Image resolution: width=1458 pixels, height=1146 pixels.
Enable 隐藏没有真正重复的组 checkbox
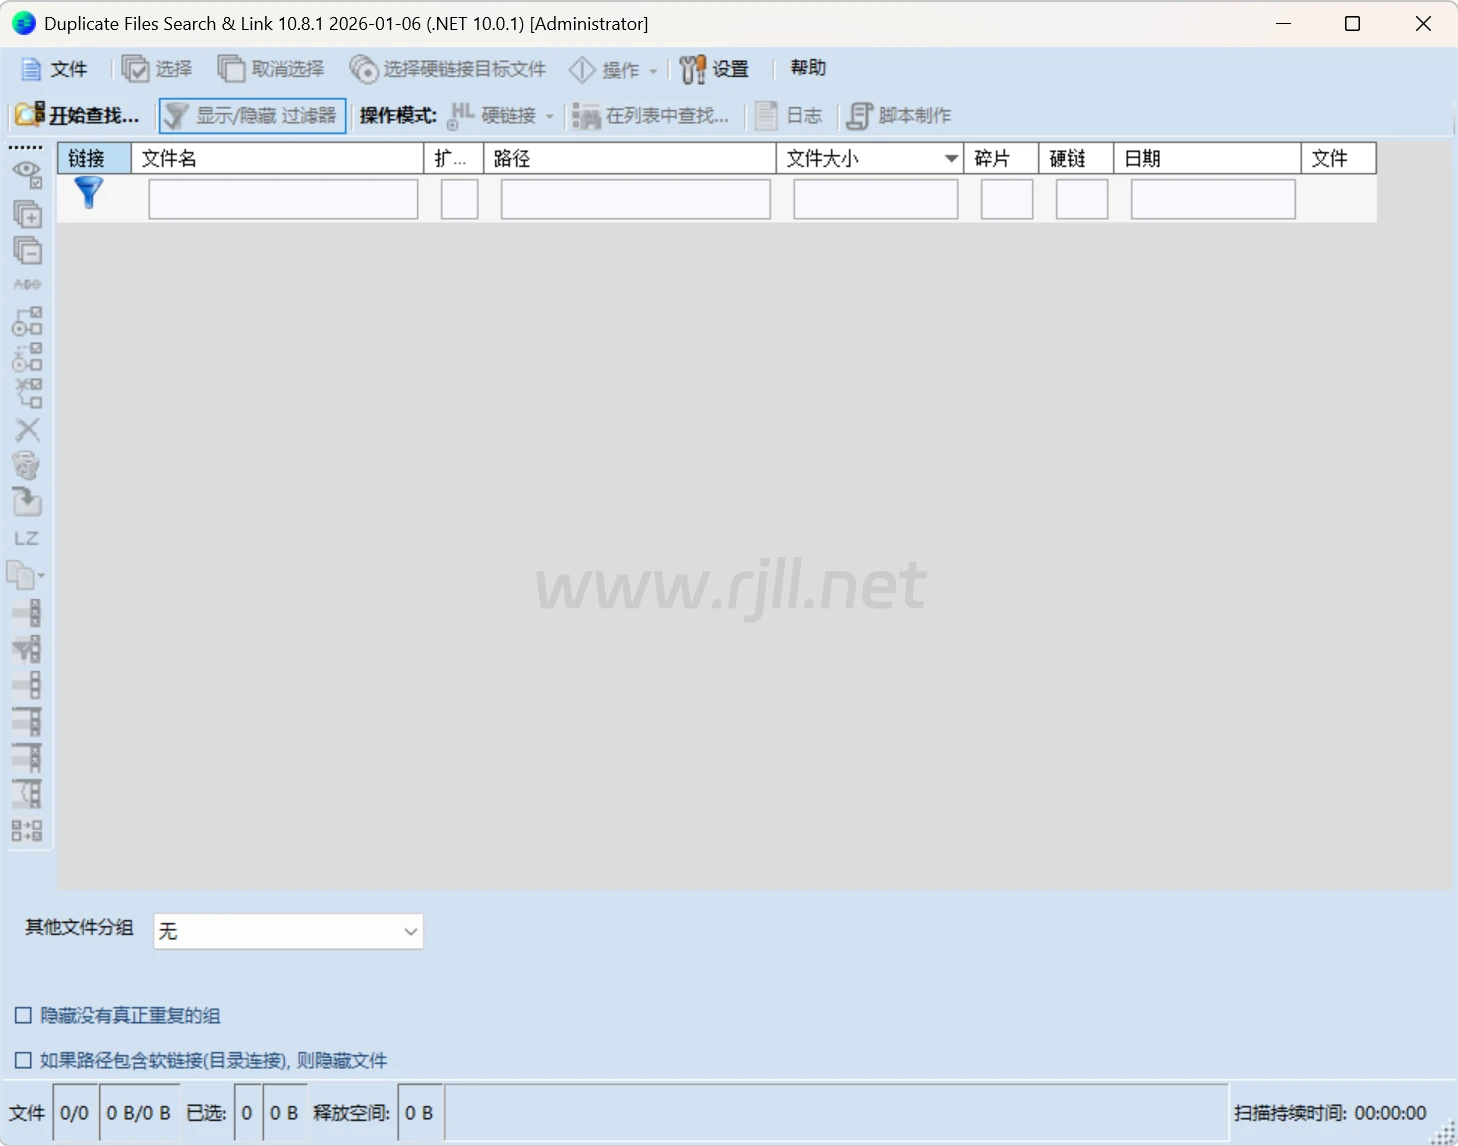(x=23, y=1016)
